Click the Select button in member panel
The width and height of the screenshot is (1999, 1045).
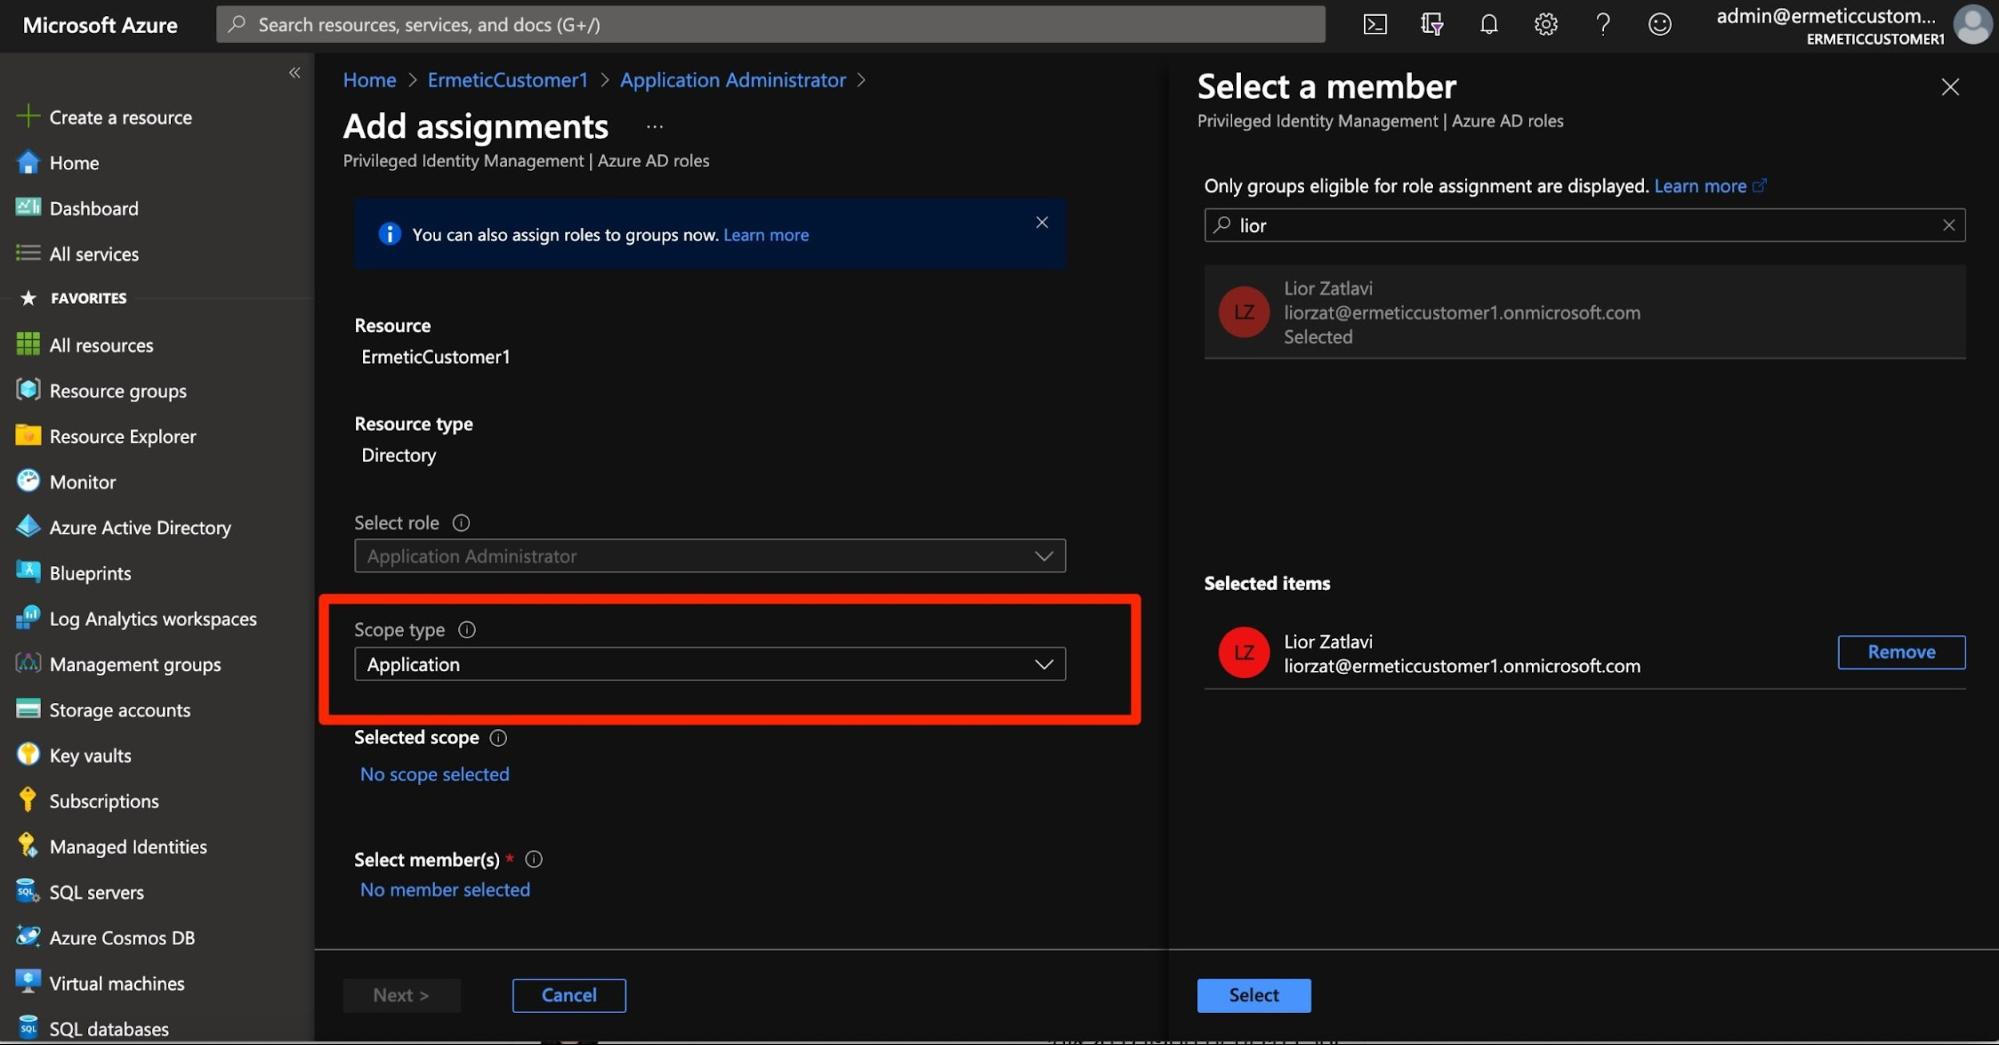point(1253,995)
